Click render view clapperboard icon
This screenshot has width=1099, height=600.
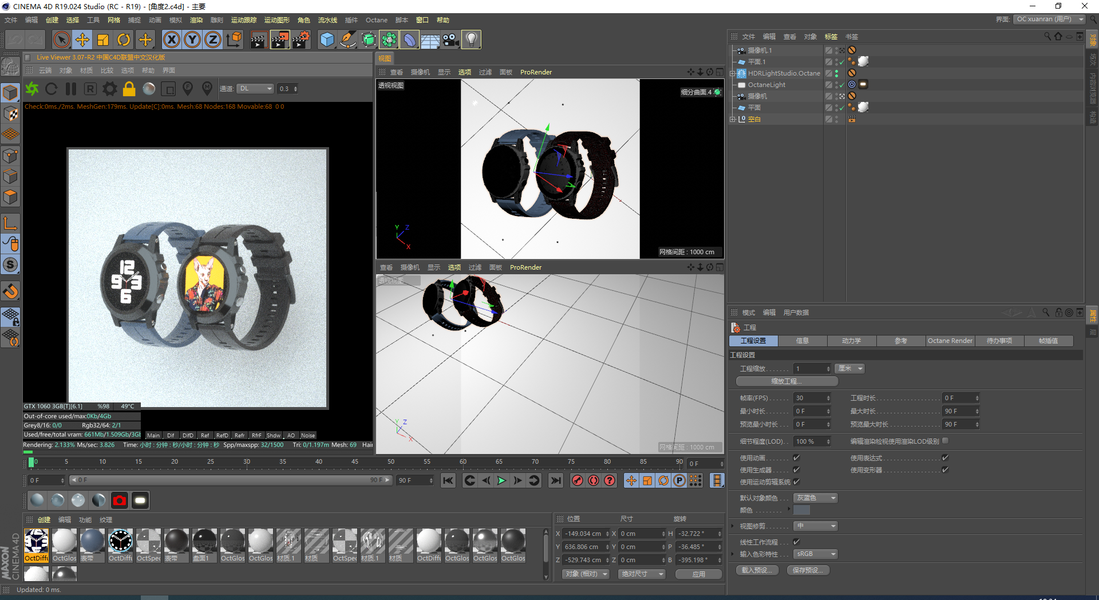258,40
